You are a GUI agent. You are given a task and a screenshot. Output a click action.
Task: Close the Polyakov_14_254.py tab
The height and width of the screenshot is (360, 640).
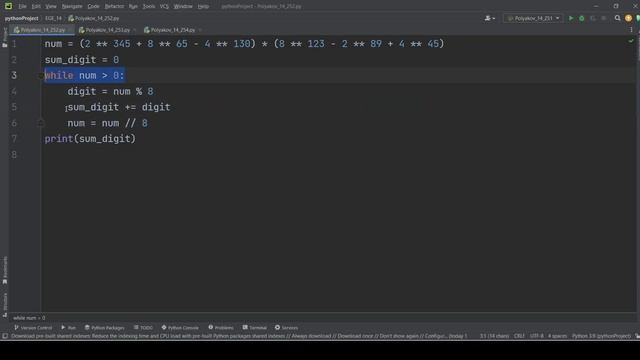pyautogui.click(x=200, y=30)
